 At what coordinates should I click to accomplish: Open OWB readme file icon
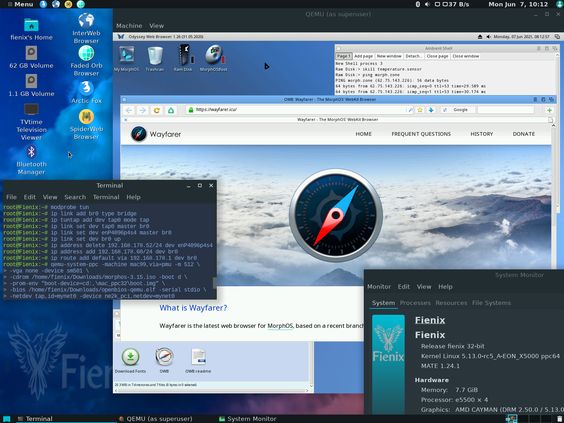coord(198,357)
